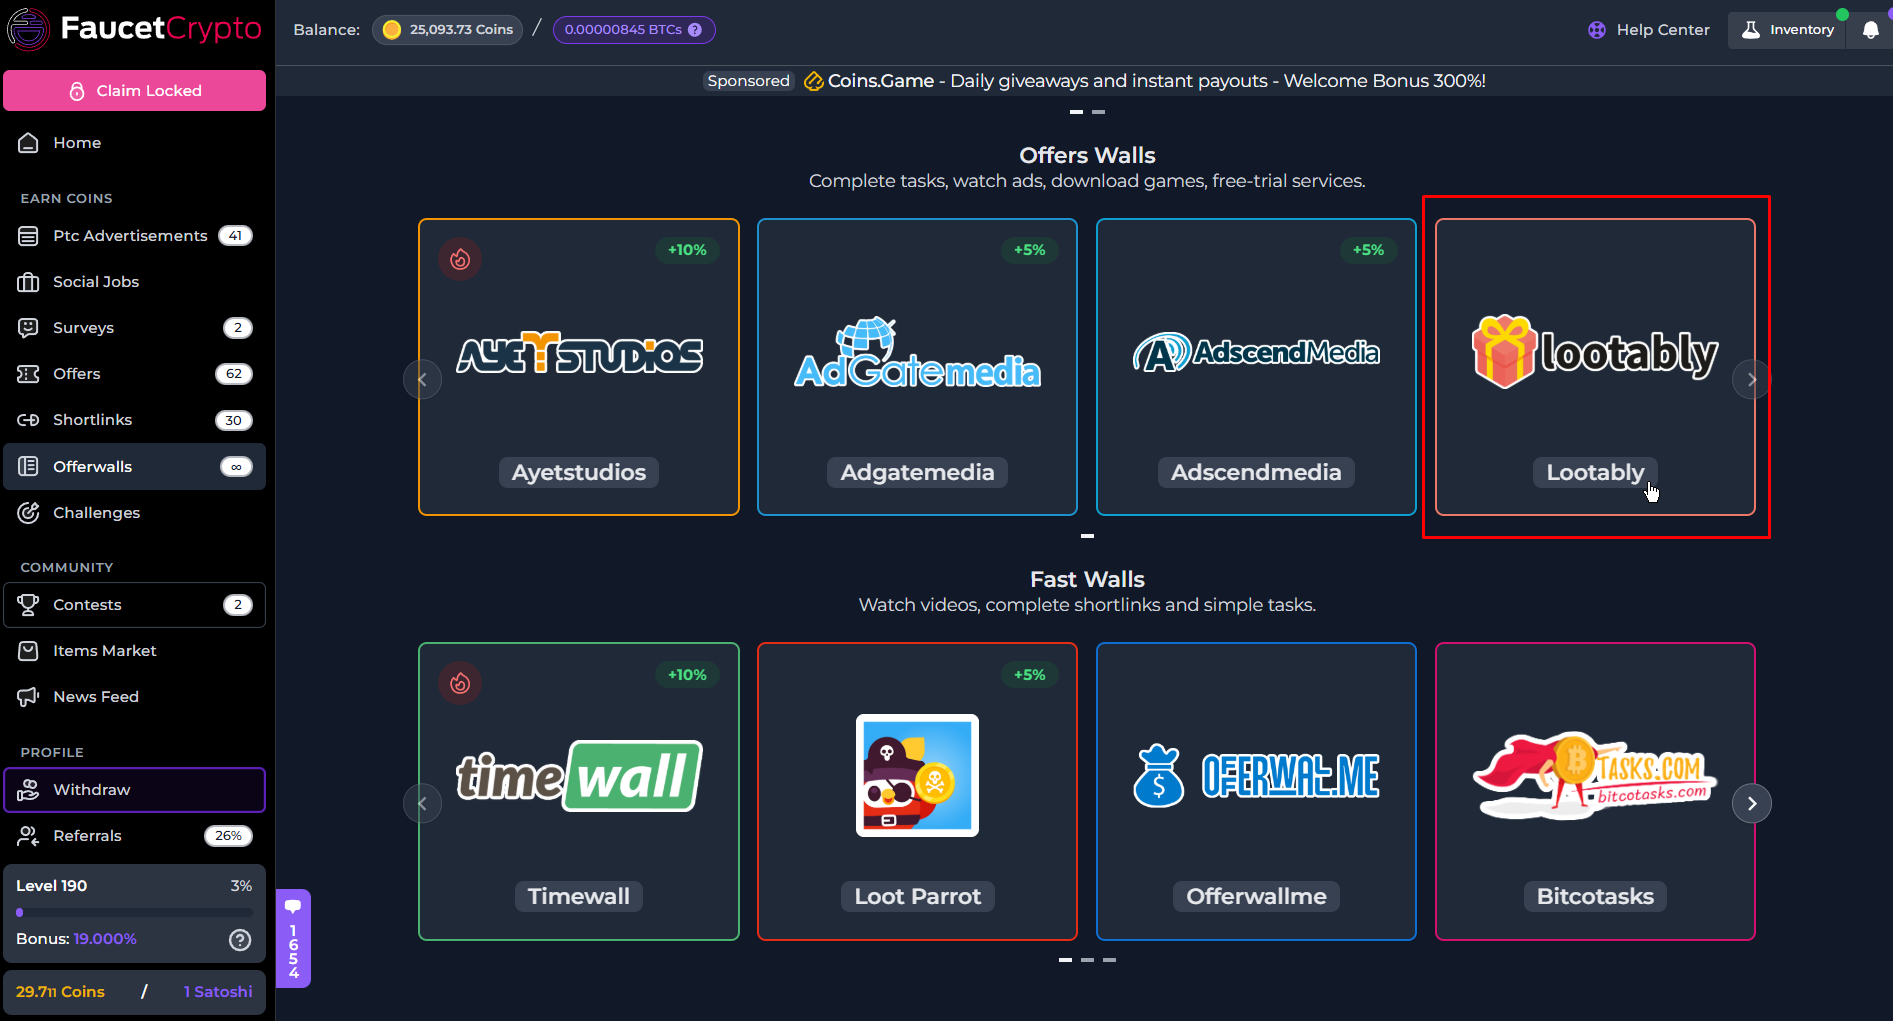Image resolution: width=1893 pixels, height=1021 pixels.
Task: Click the Offers ticket icon
Action: (28, 374)
